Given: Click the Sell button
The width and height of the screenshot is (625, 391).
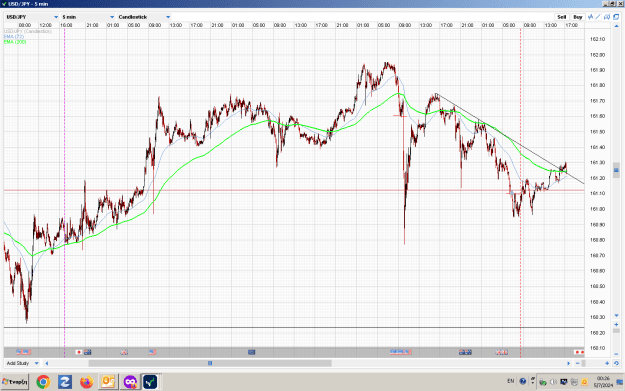Looking at the screenshot, I should pos(561,17).
